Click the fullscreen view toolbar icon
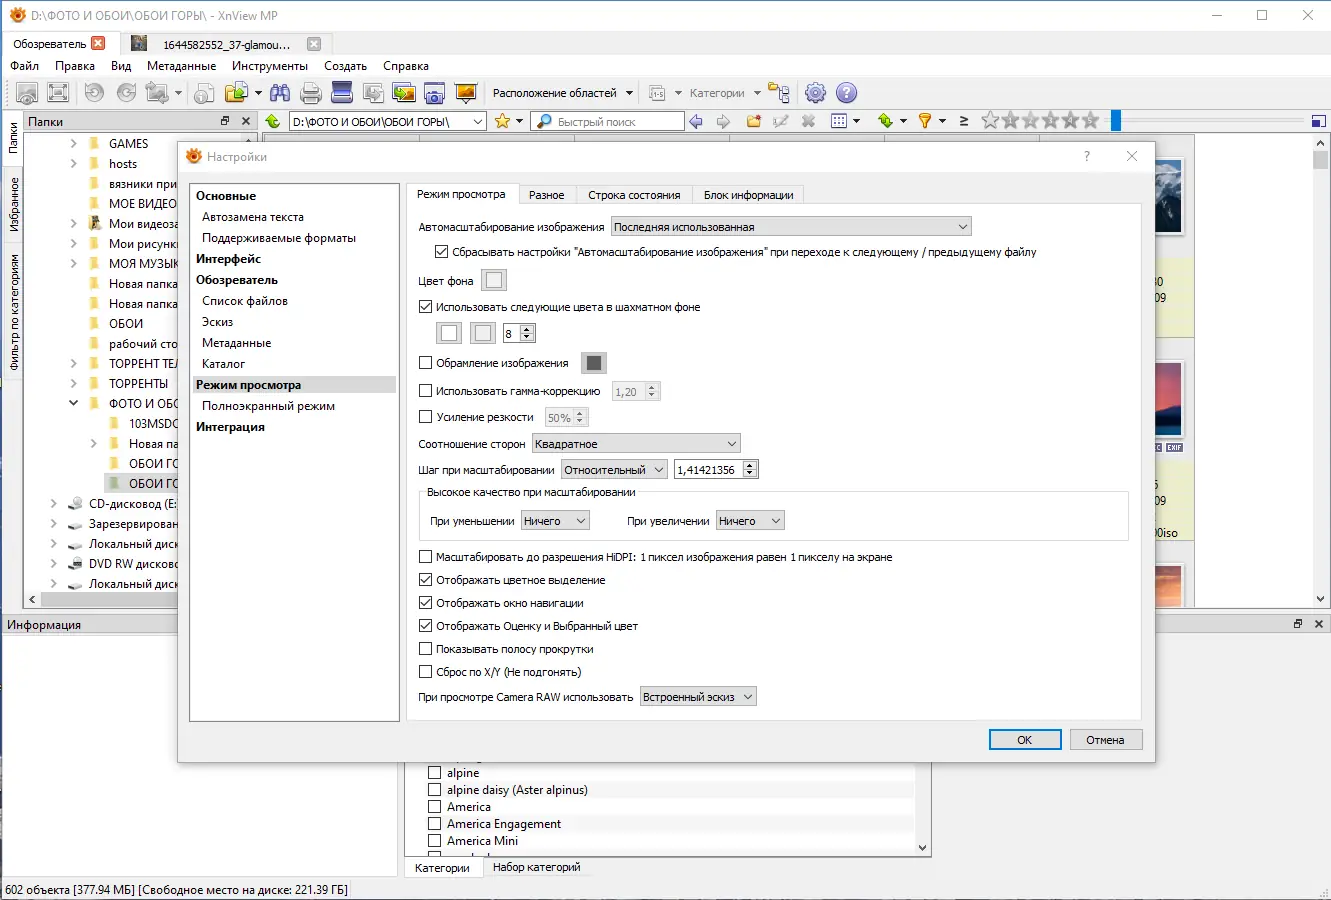The width and height of the screenshot is (1331, 900). (x=58, y=93)
